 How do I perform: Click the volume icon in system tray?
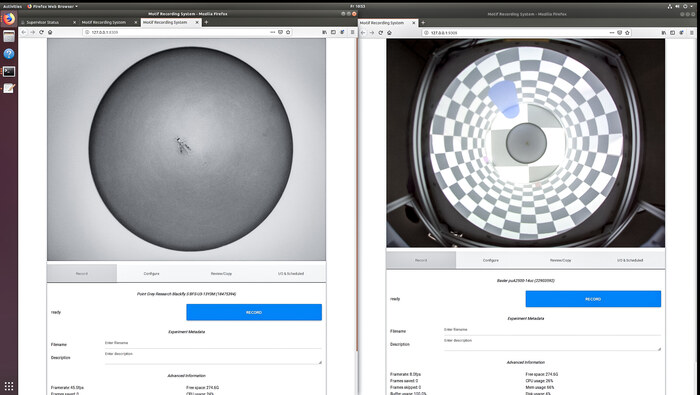tap(677, 7)
